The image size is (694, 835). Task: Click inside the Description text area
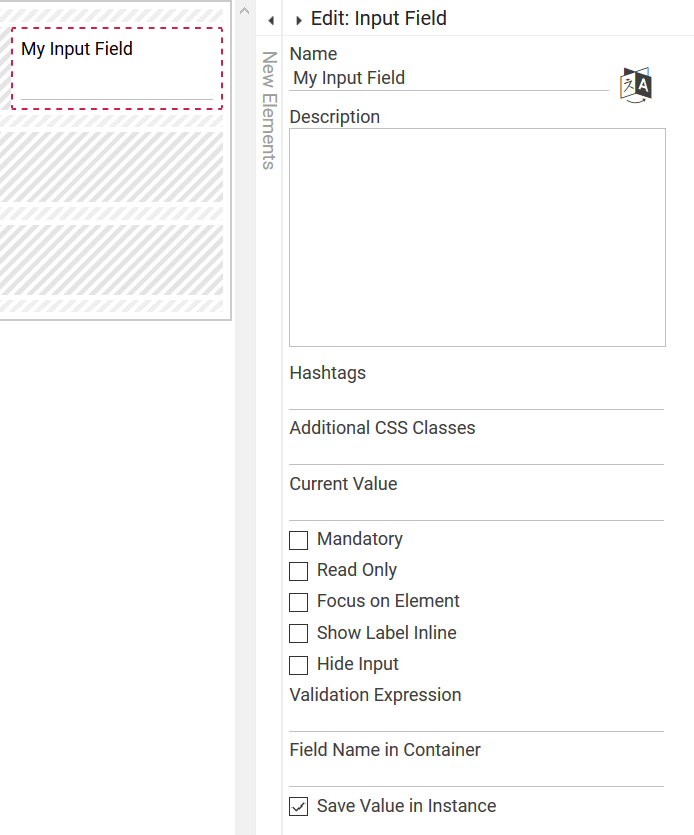tap(477, 237)
